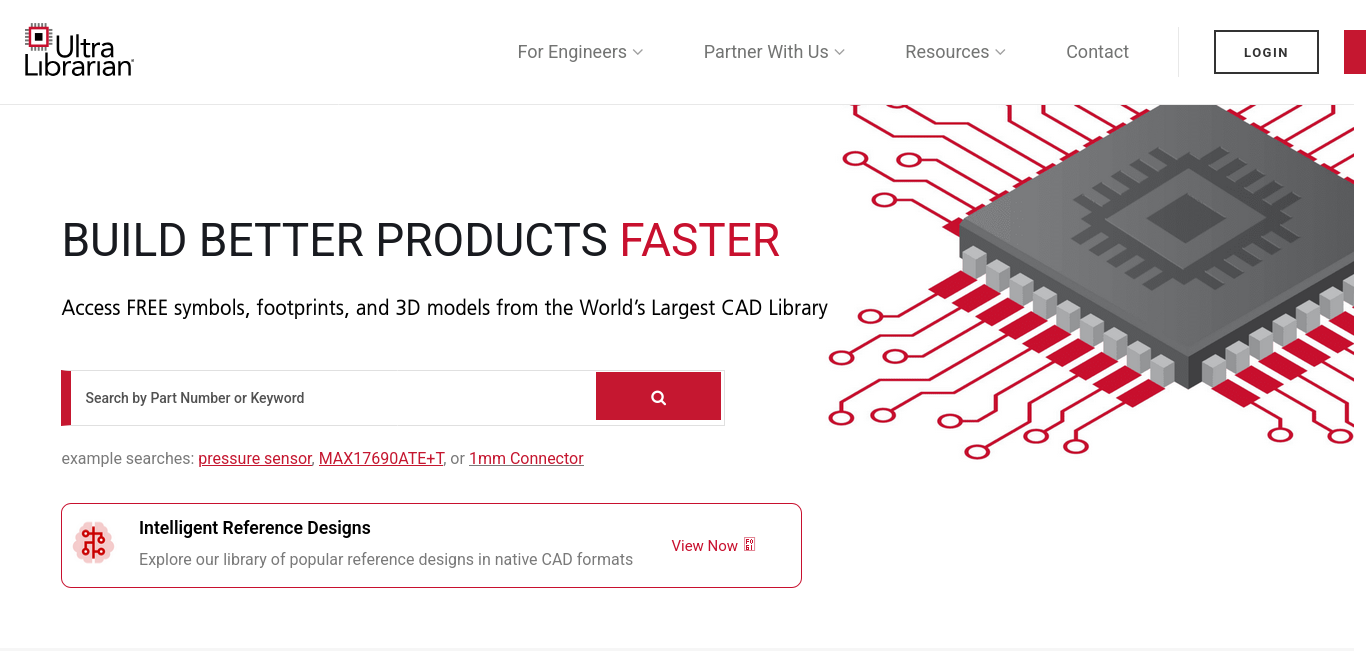The width and height of the screenshot is (1366, 651).
Task: Click the Ultra Librarian logo
Action: [x=79, y=51]
